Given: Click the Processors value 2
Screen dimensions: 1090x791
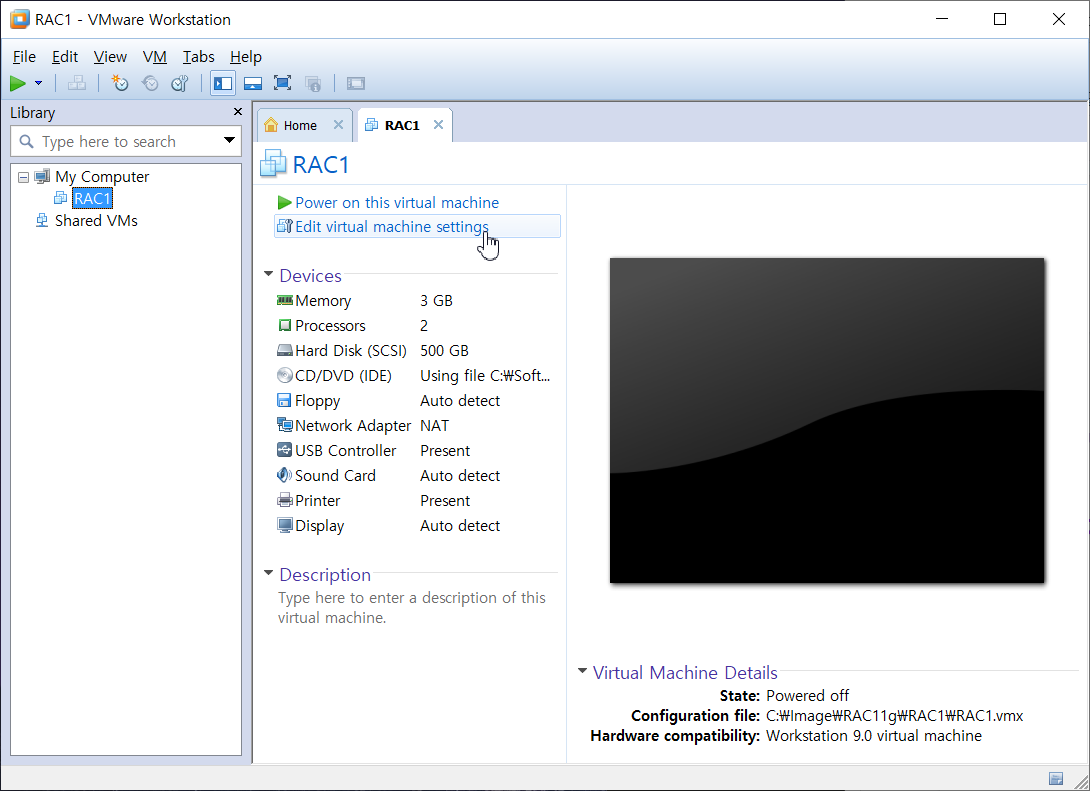Looking at the screenshot, I should click(424, 326).
